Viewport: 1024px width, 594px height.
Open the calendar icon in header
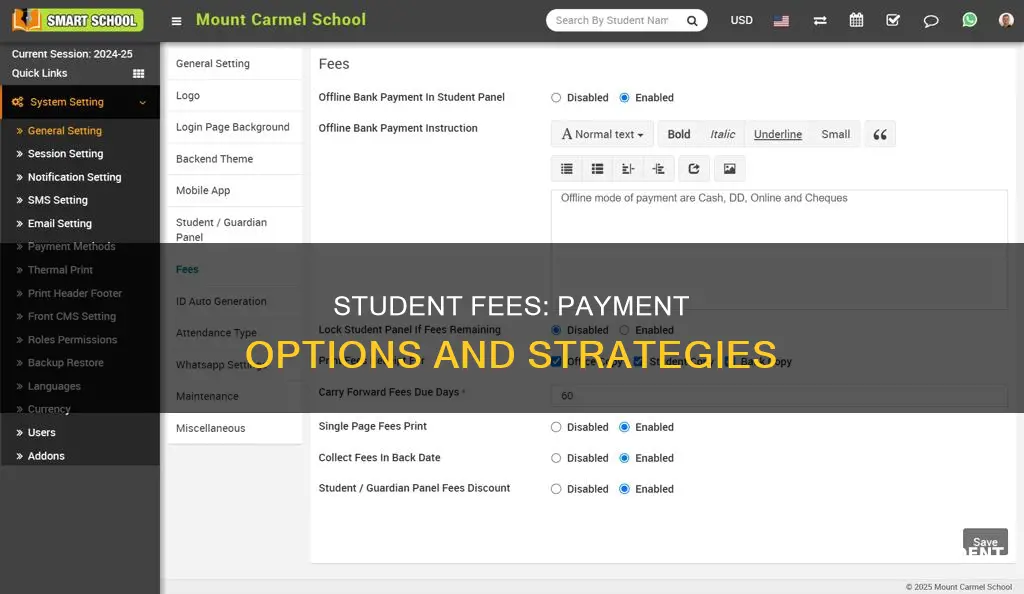tap(856, 20)
